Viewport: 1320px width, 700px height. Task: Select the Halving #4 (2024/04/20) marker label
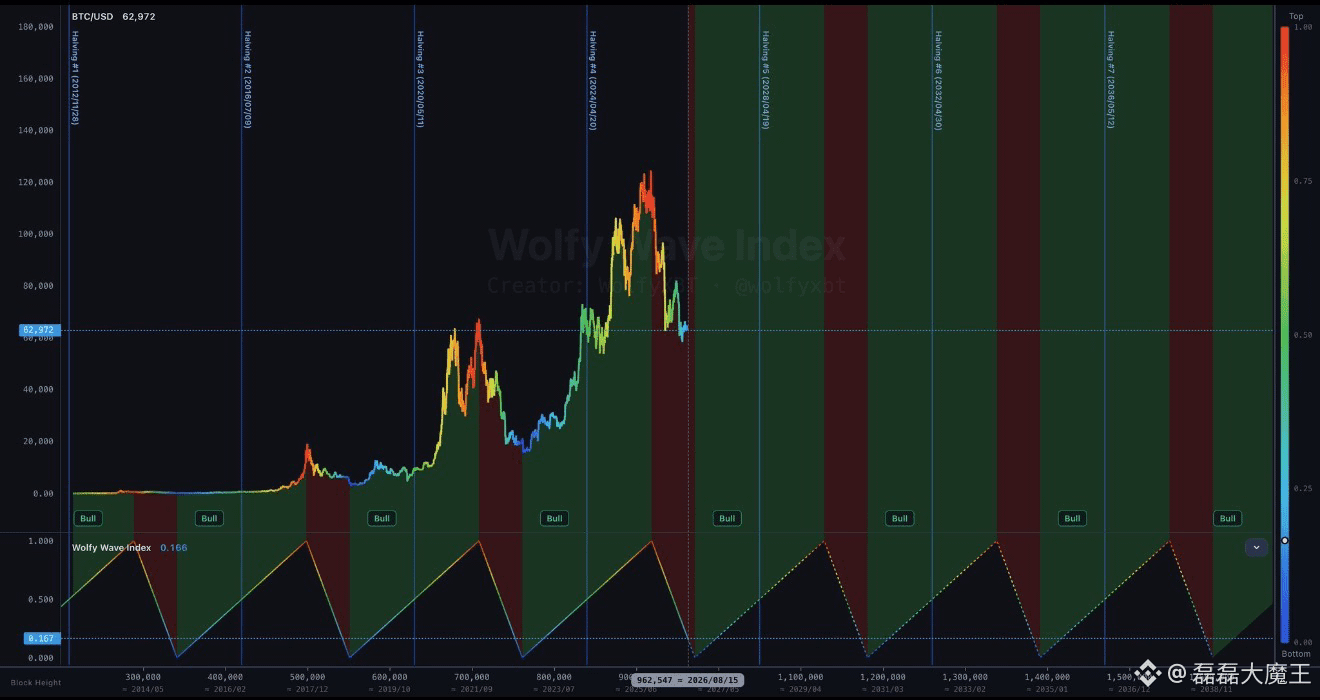pyautogui.click(x=593, y=80)
